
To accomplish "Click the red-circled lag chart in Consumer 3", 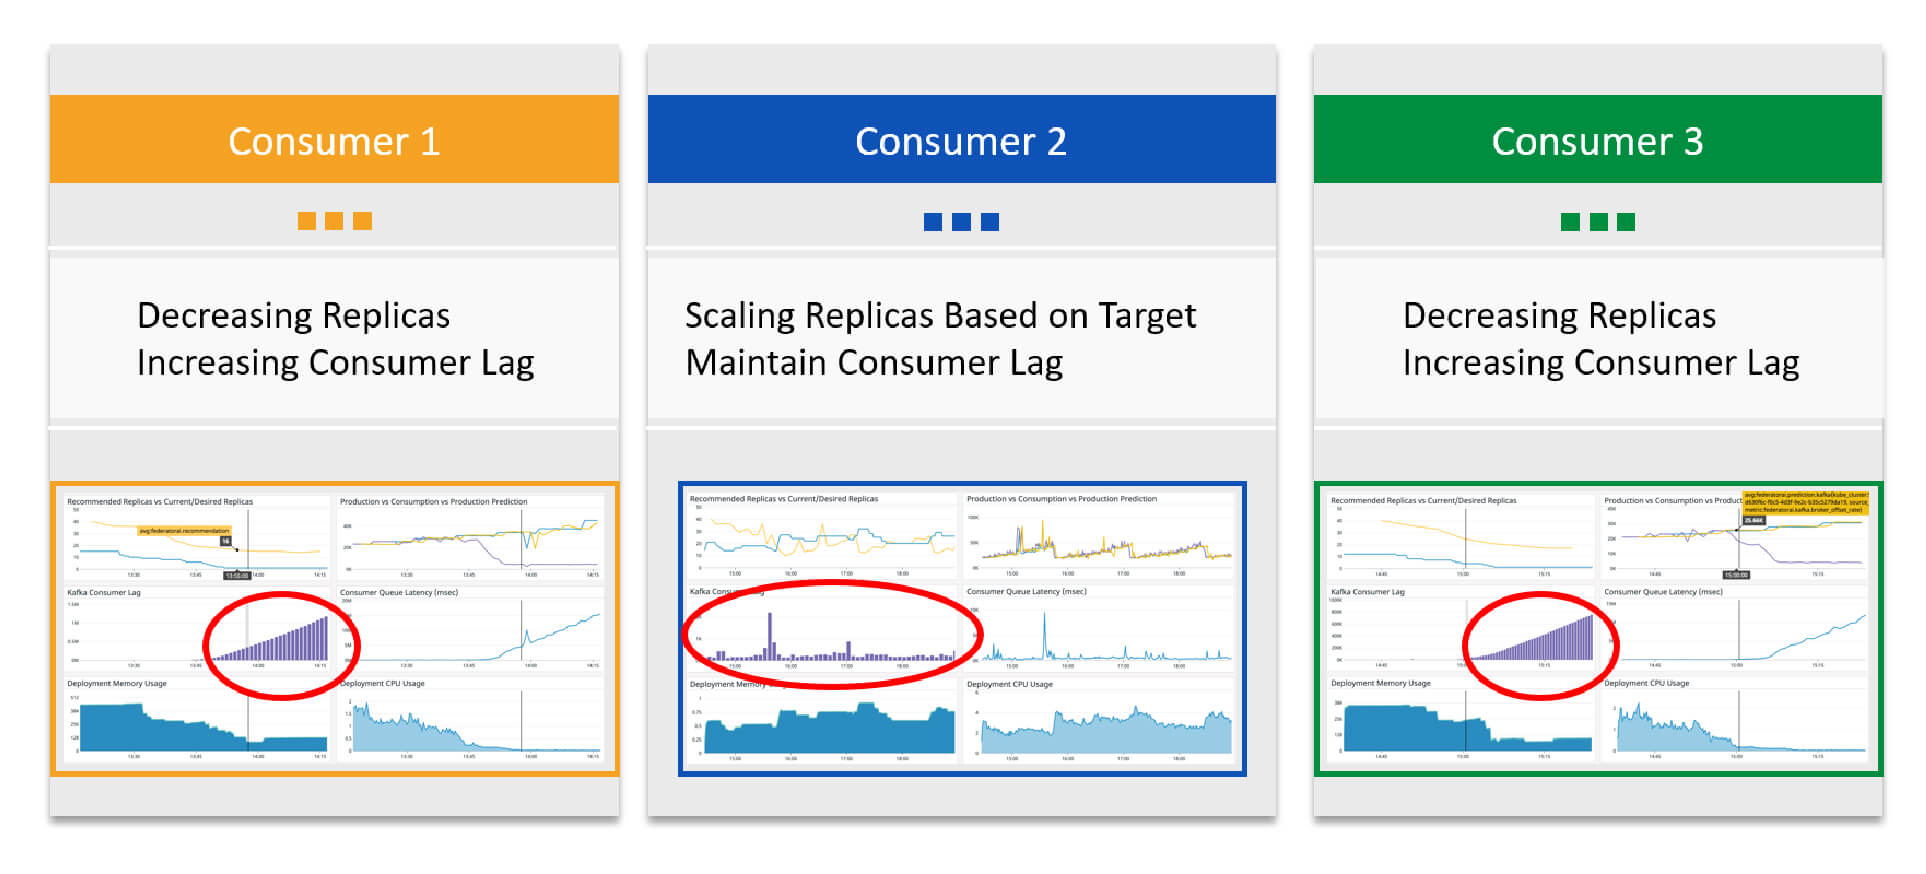I will pyautogui.click(x=1540, y=645).
